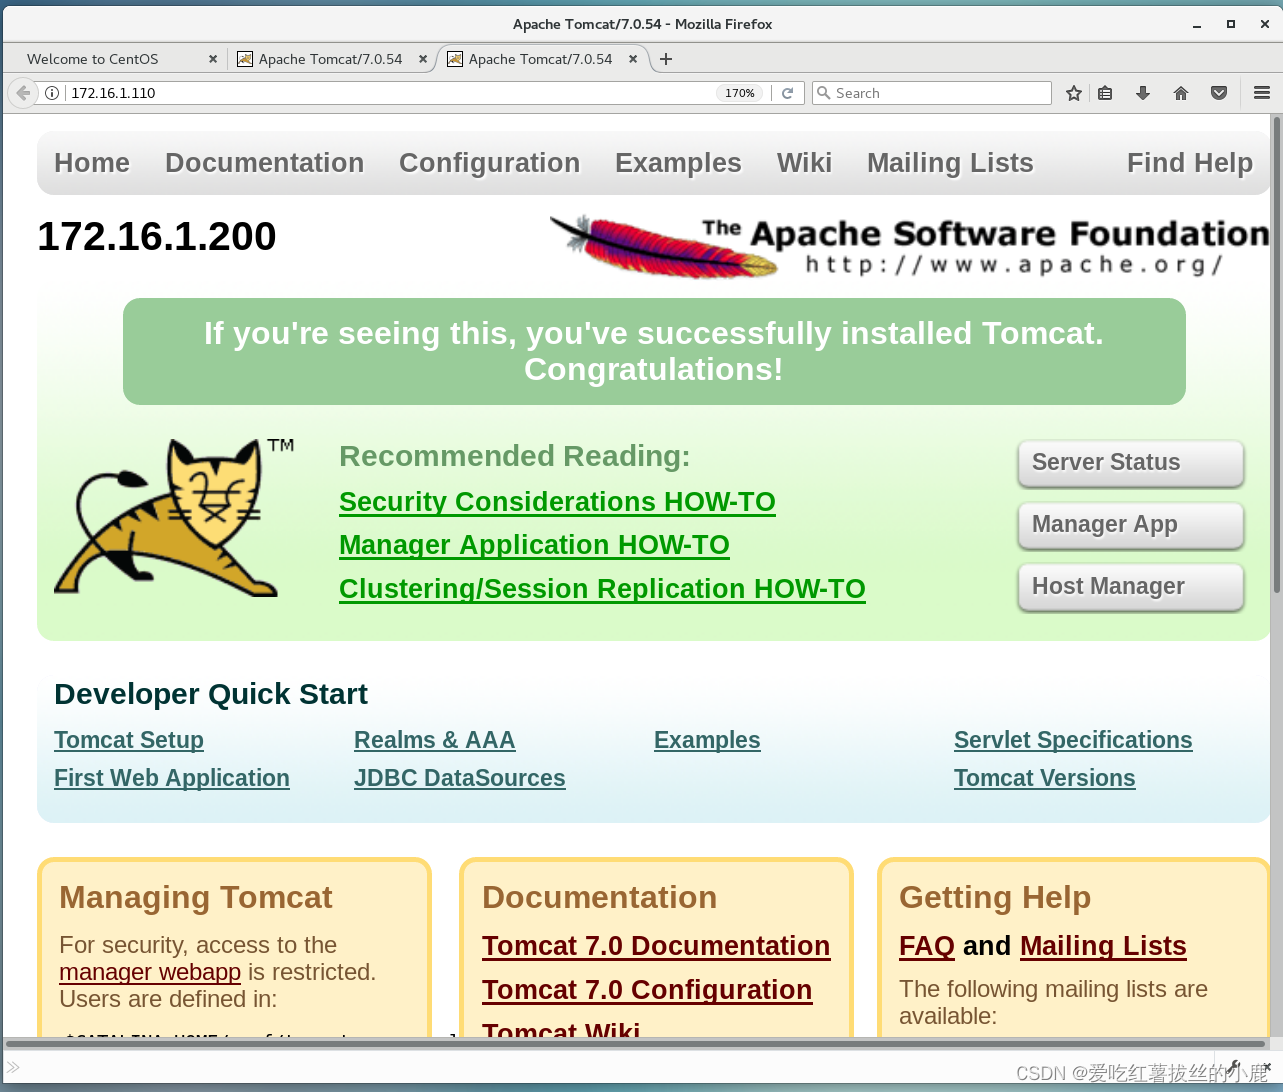Open the downloads arrow icon
1283x1092 pixels.
(x=1143, y=93)
